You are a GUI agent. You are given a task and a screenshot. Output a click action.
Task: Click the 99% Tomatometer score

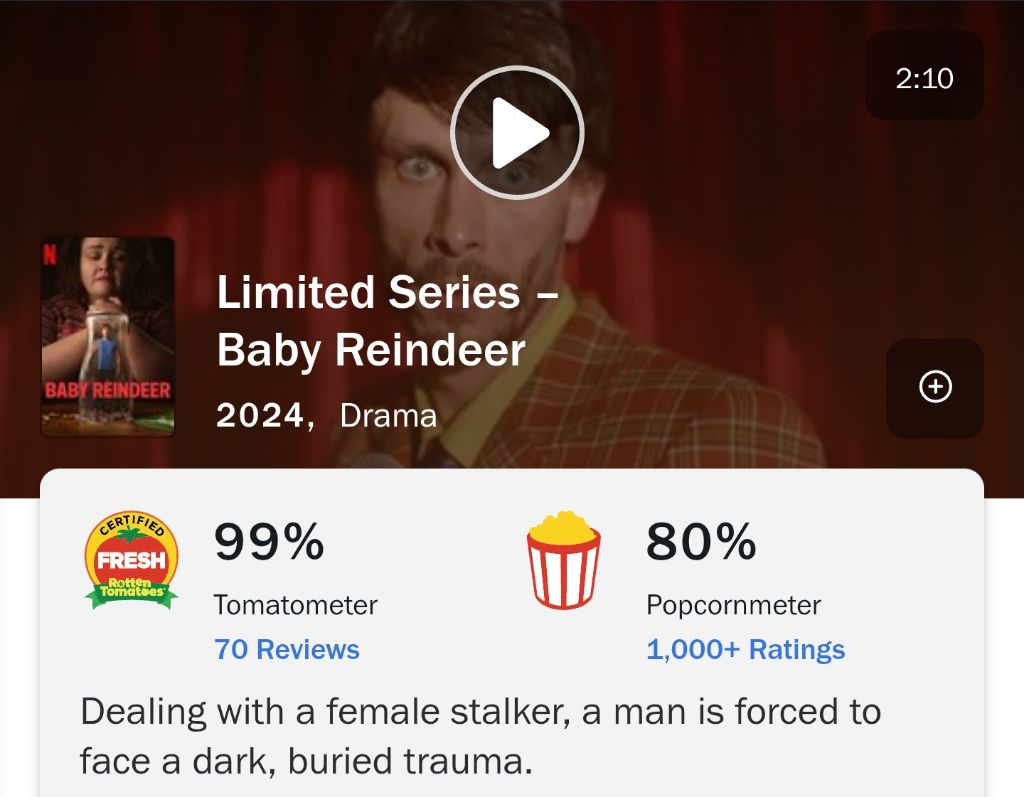point(269,542)
